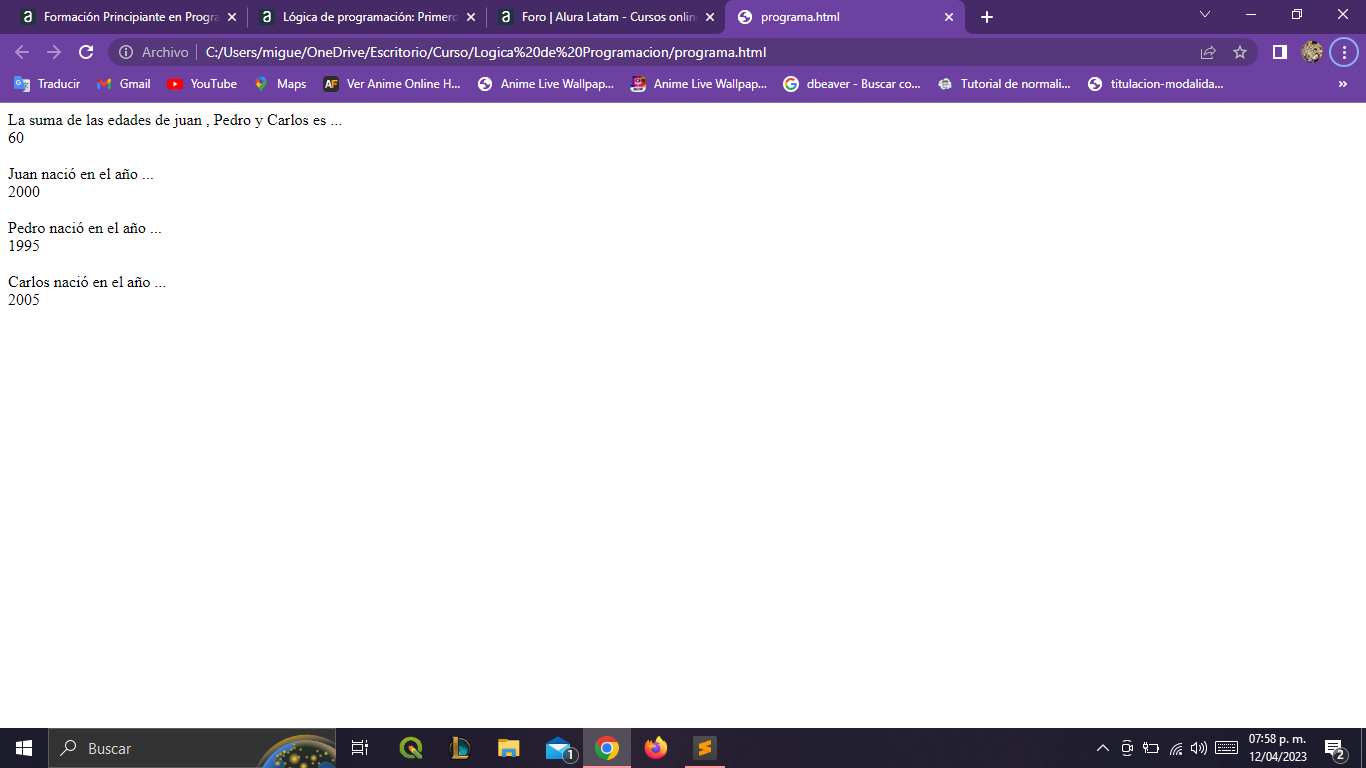Open the tab search dropdown
Viewport: 1366px width, 768px height.
1205,14
